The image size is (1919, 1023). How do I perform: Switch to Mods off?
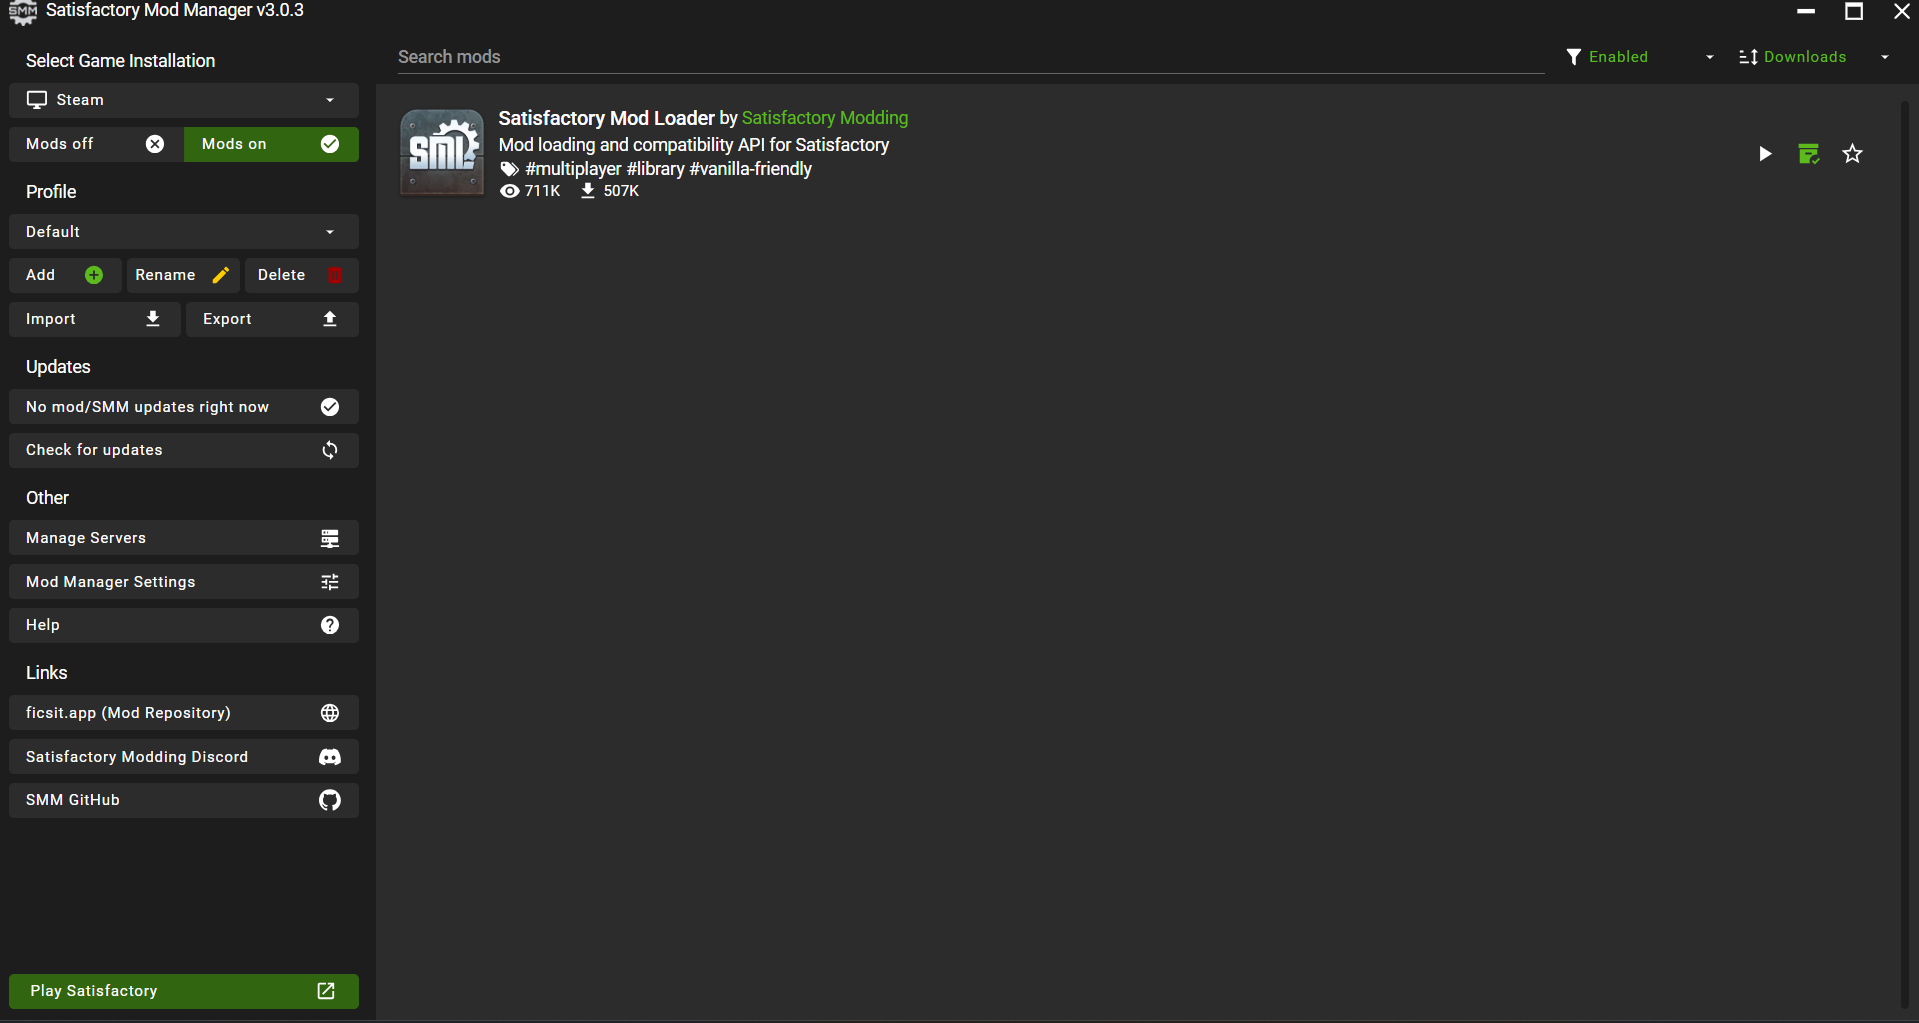click(96, 144)
